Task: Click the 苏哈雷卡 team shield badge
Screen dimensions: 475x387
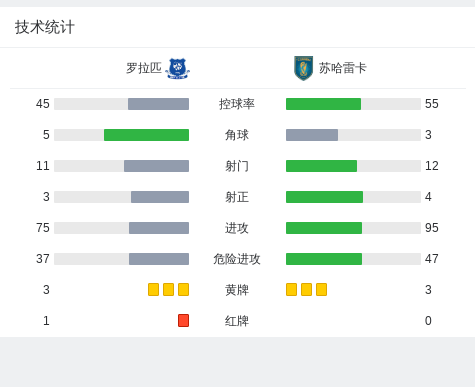Action: click(303, 68)
